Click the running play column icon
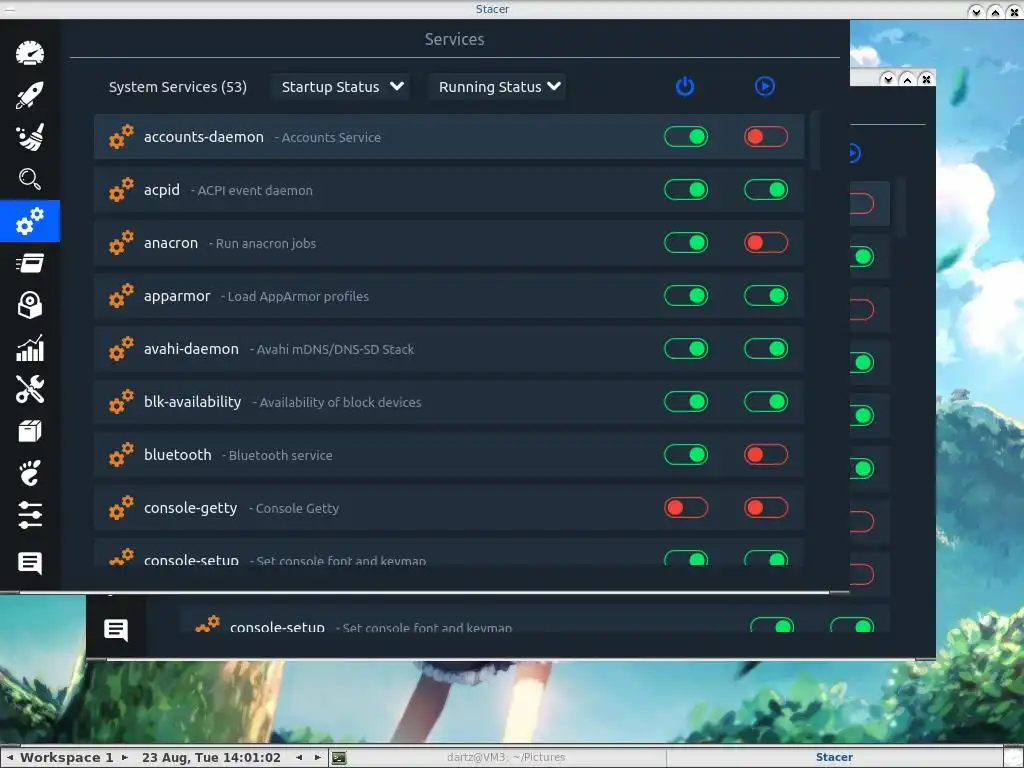 [x=765, y=86]
